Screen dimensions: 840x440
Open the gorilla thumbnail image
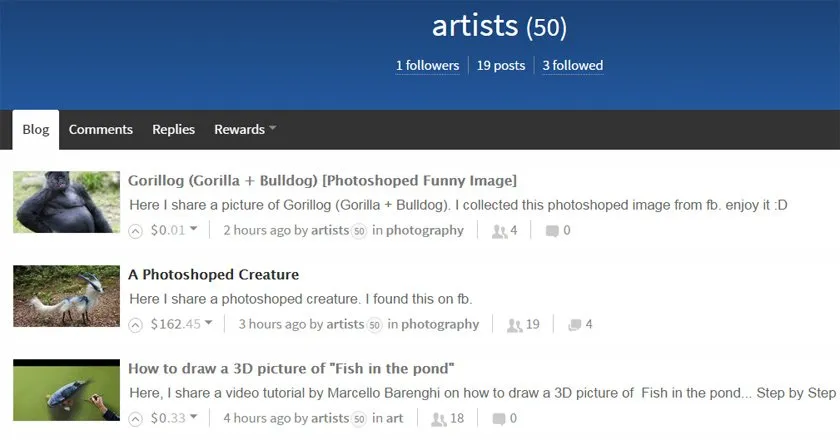pyautogui.click(x=66, y=202)
